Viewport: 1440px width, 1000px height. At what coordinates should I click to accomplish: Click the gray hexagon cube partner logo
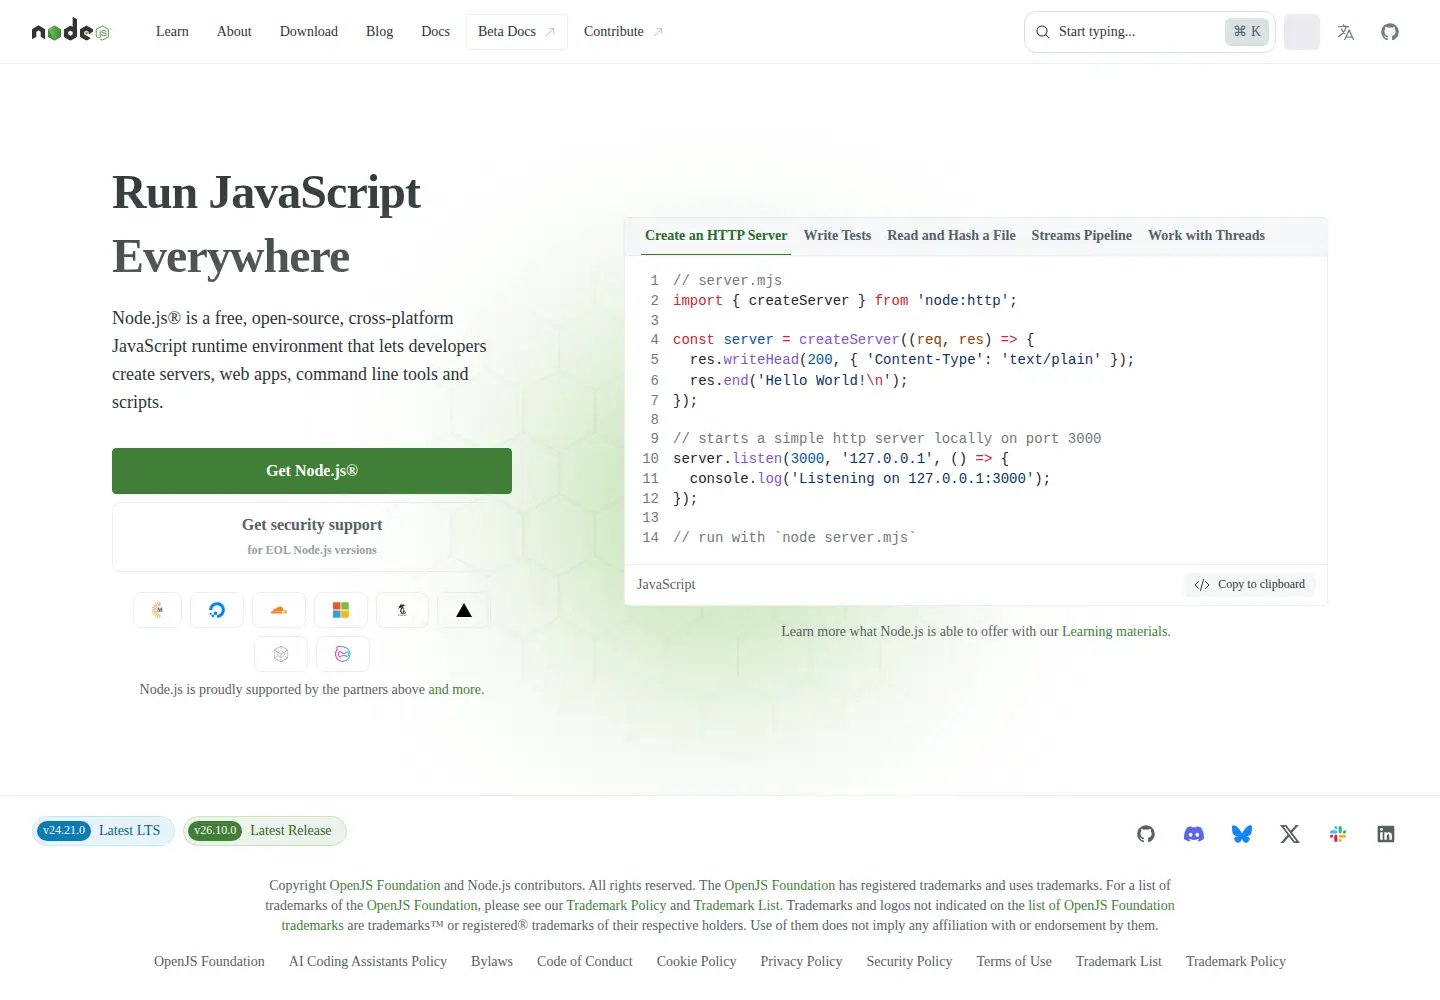(x=281, y=654)
